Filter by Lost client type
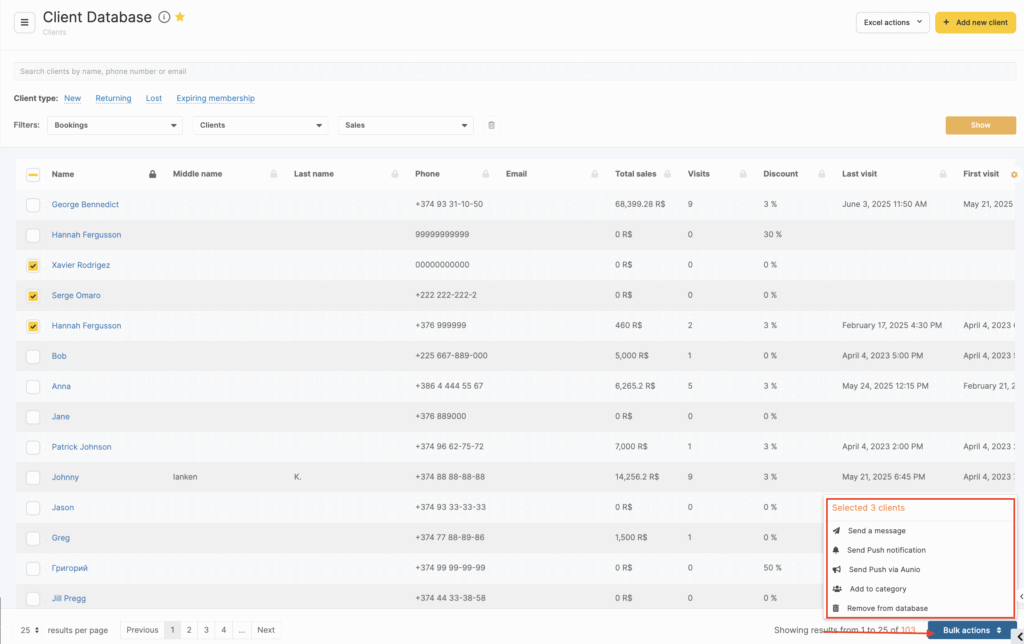This screenshot has width=1024, height=644. click(x=153, y=98)
